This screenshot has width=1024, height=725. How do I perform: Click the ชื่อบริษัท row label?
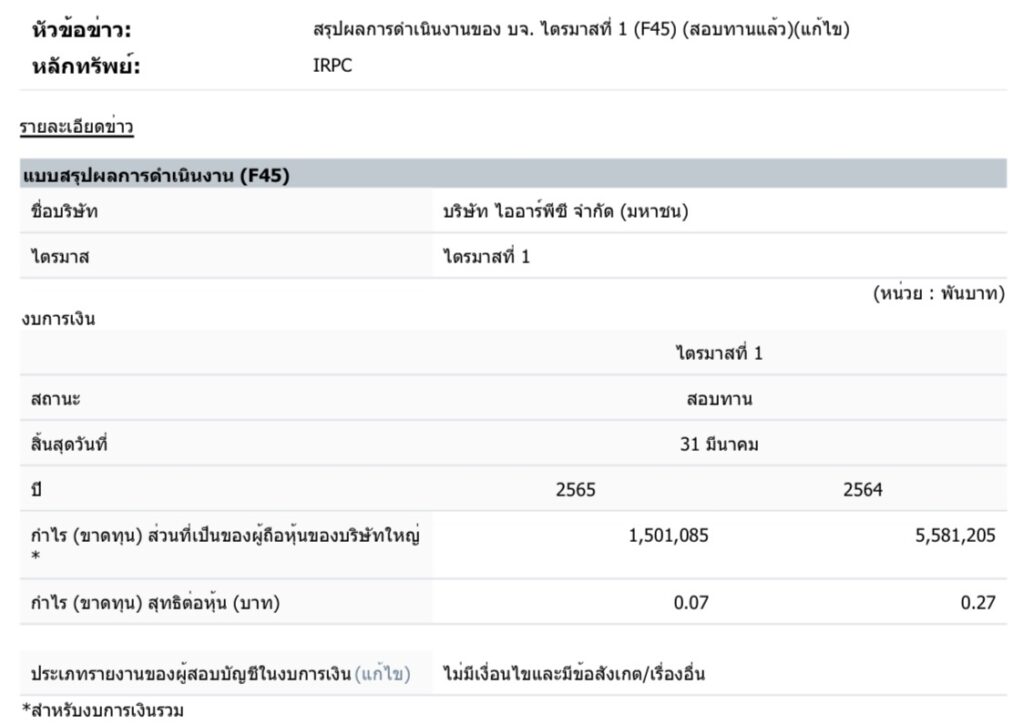point(64,212)
